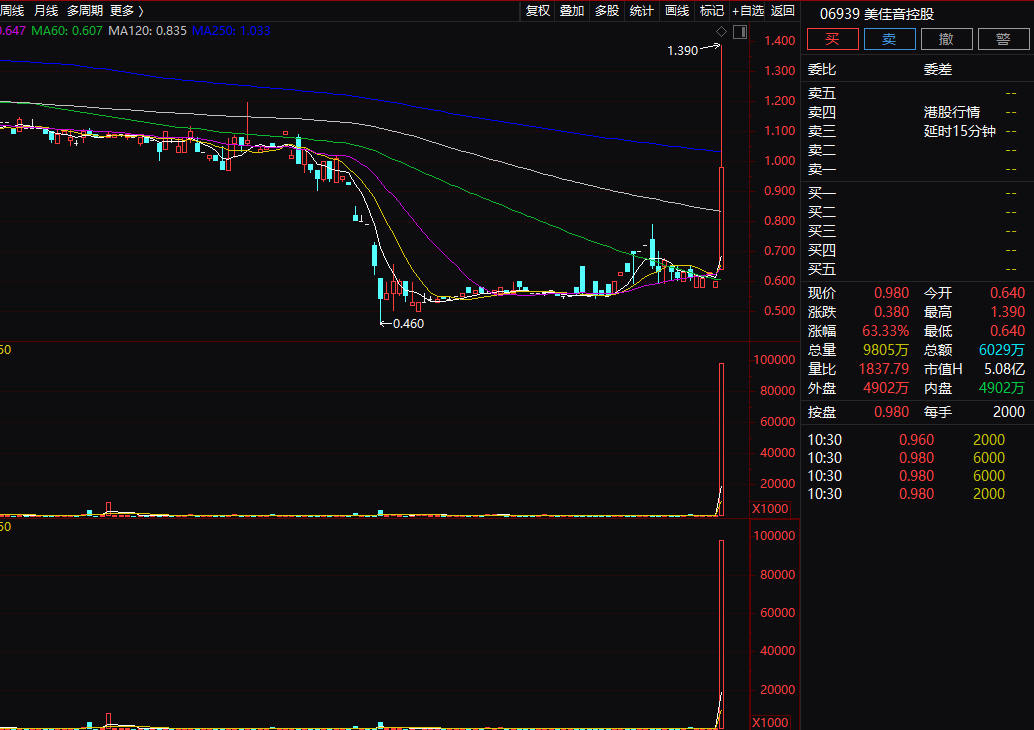Expand the 更多 periods menu
This screenshot has height=730, width=1034.
tap(126, 11)
